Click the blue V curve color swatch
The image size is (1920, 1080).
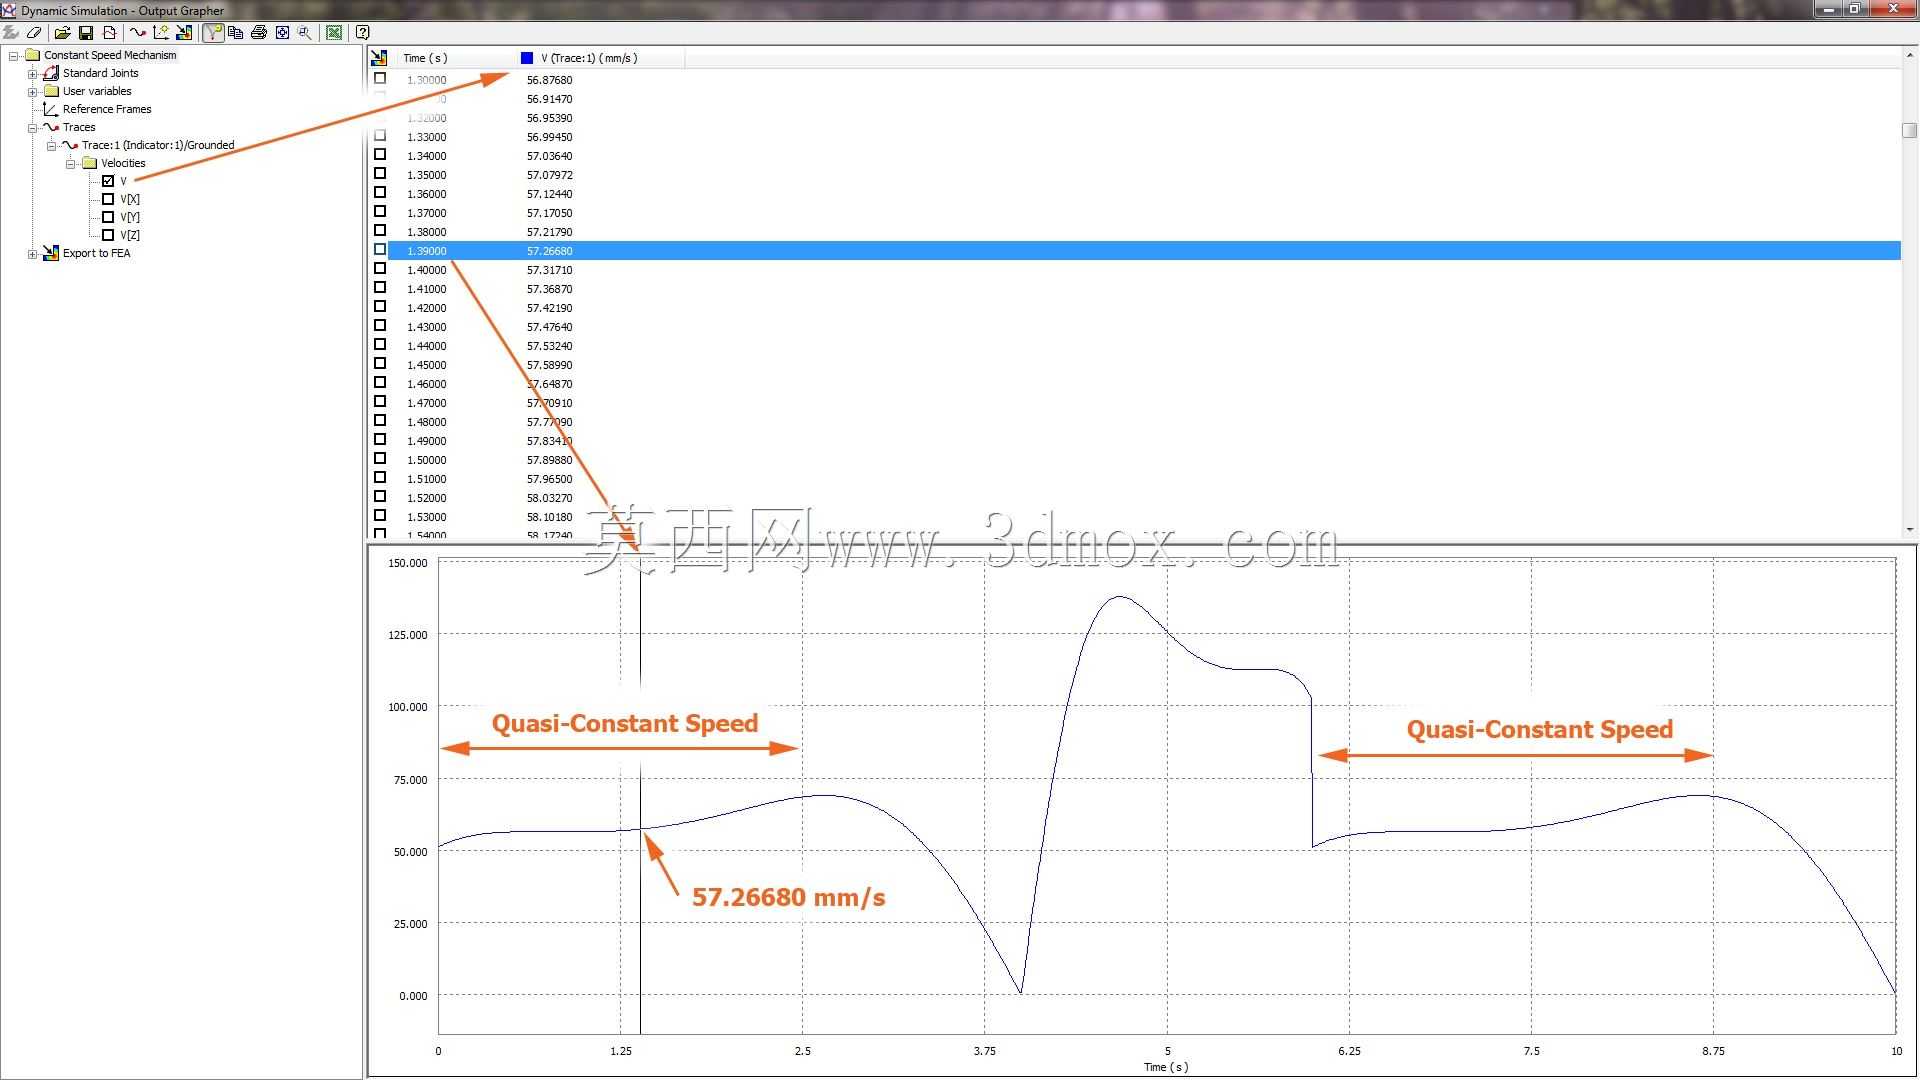pyautogui.click(x=527, y=58)
